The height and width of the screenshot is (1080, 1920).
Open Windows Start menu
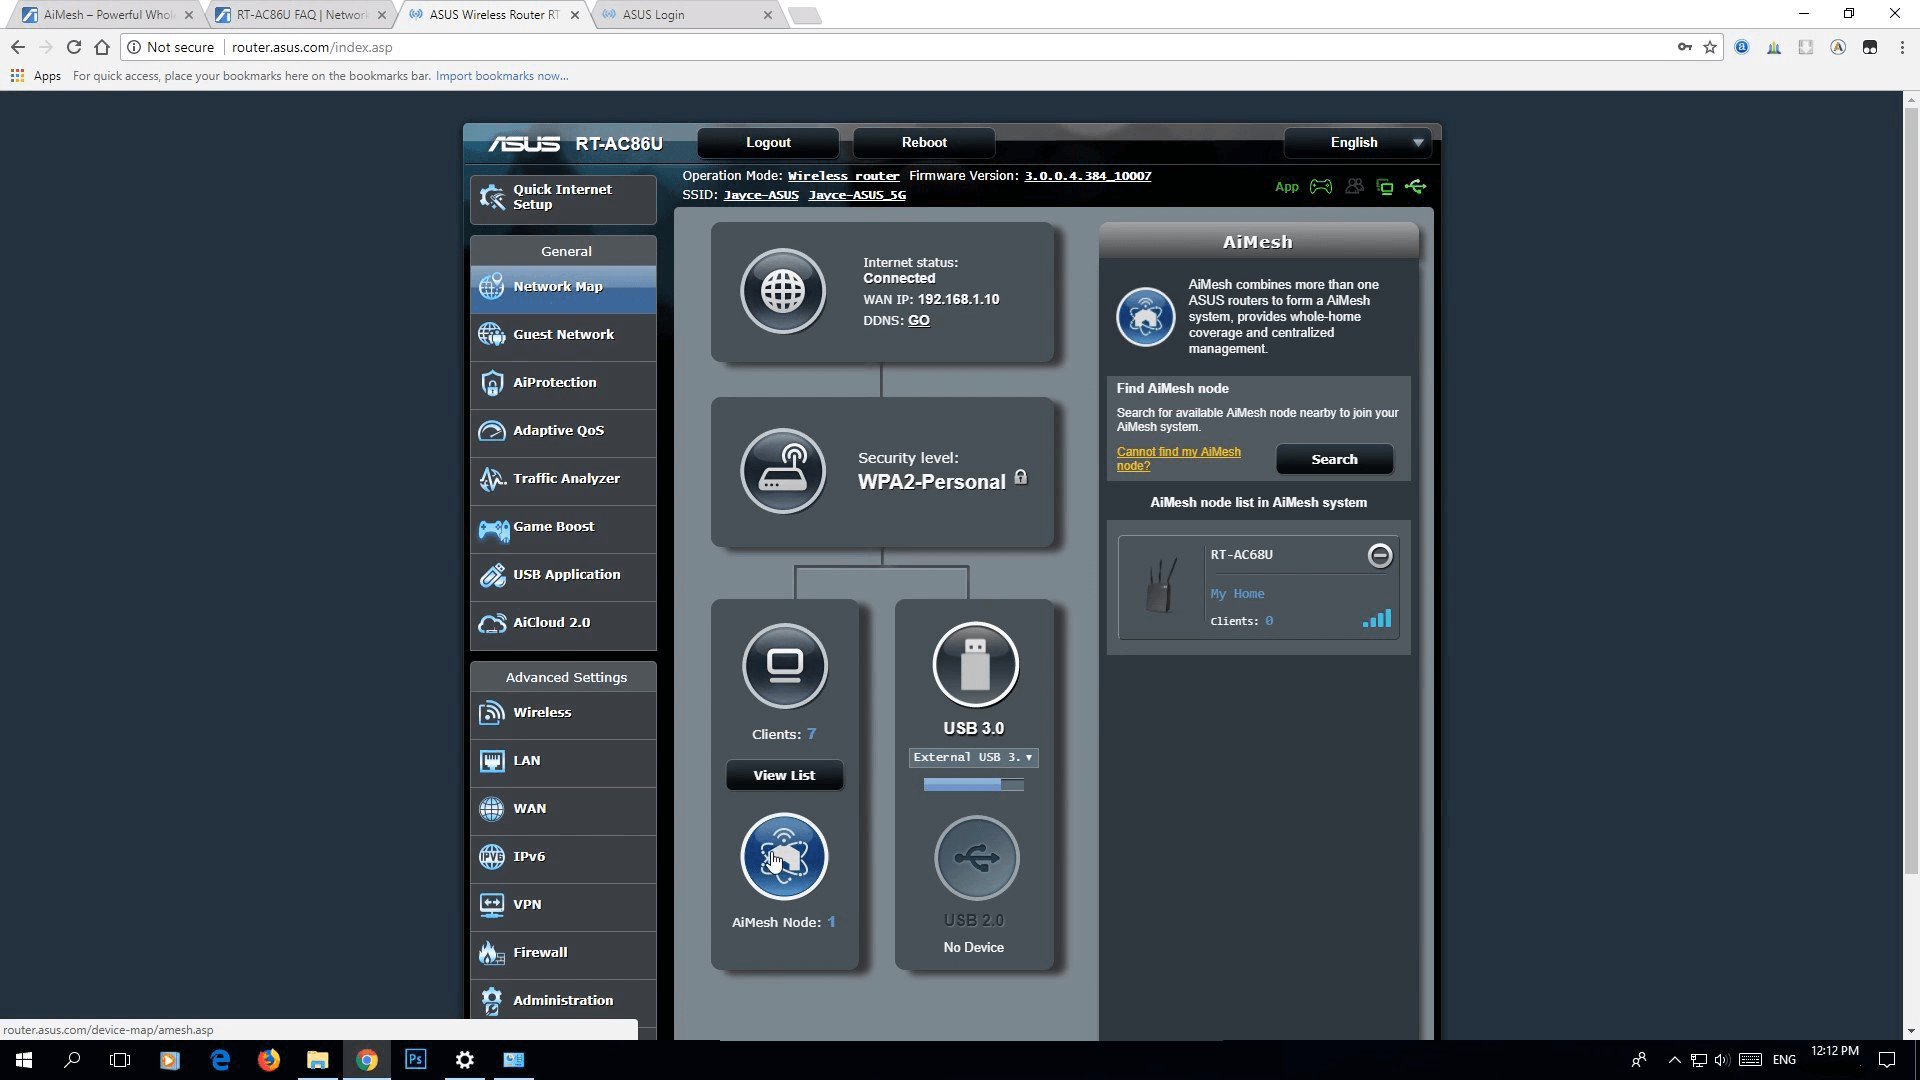click(x=24, y=1060)
